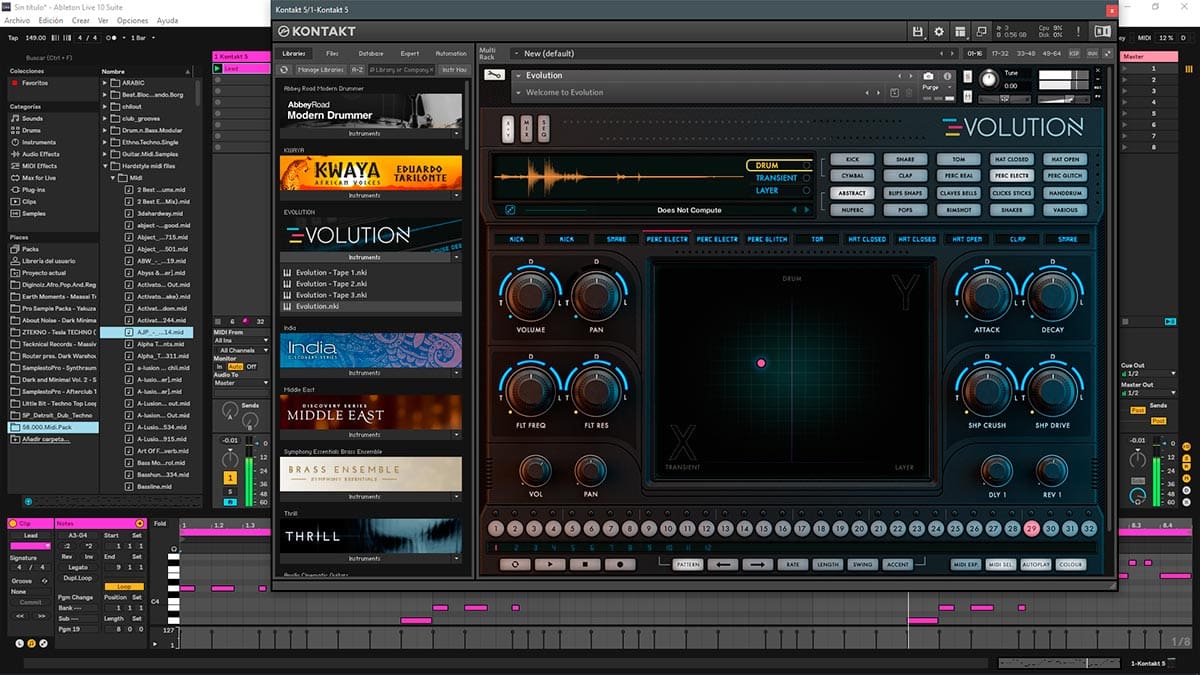The image size is (1200, 675).
Task: Click the sequencer loop button
Action: tap(515, 564)
